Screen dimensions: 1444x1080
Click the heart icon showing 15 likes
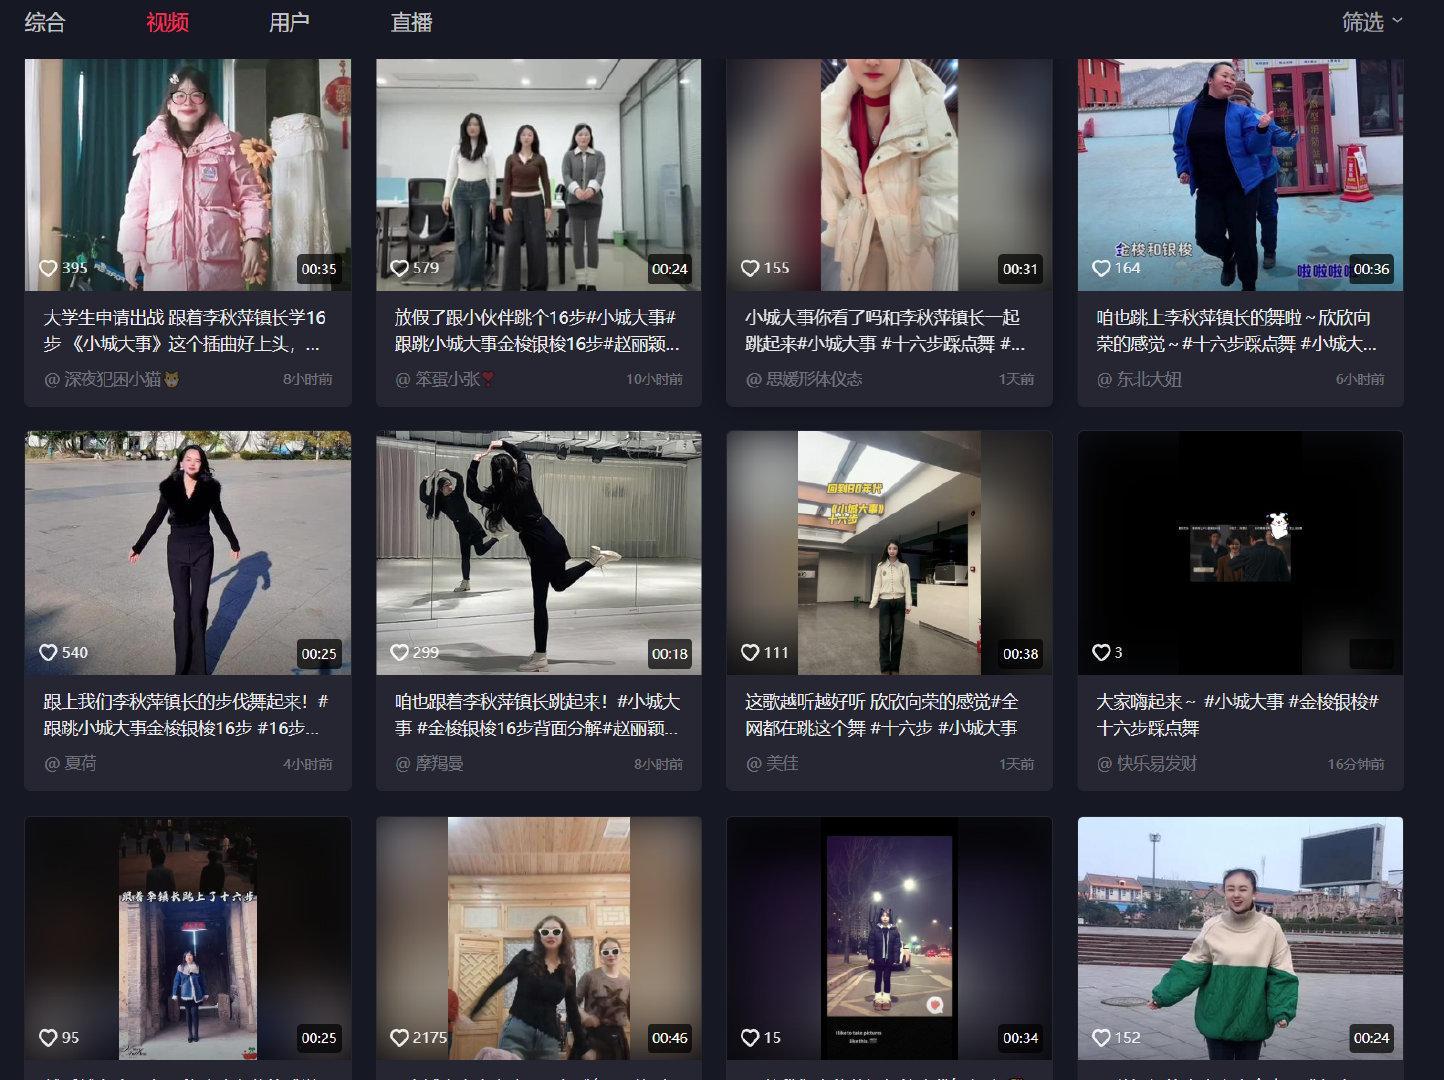point(750,1038)
